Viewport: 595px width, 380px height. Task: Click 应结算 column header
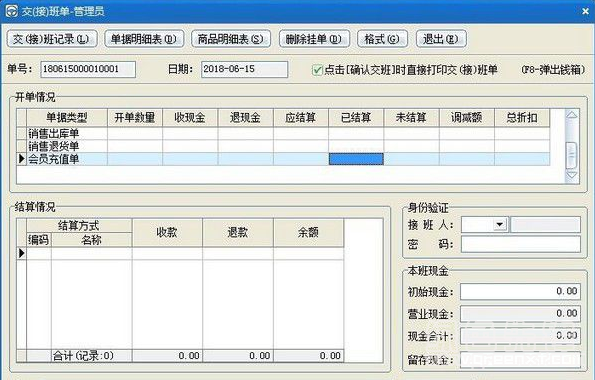(301, 118)
